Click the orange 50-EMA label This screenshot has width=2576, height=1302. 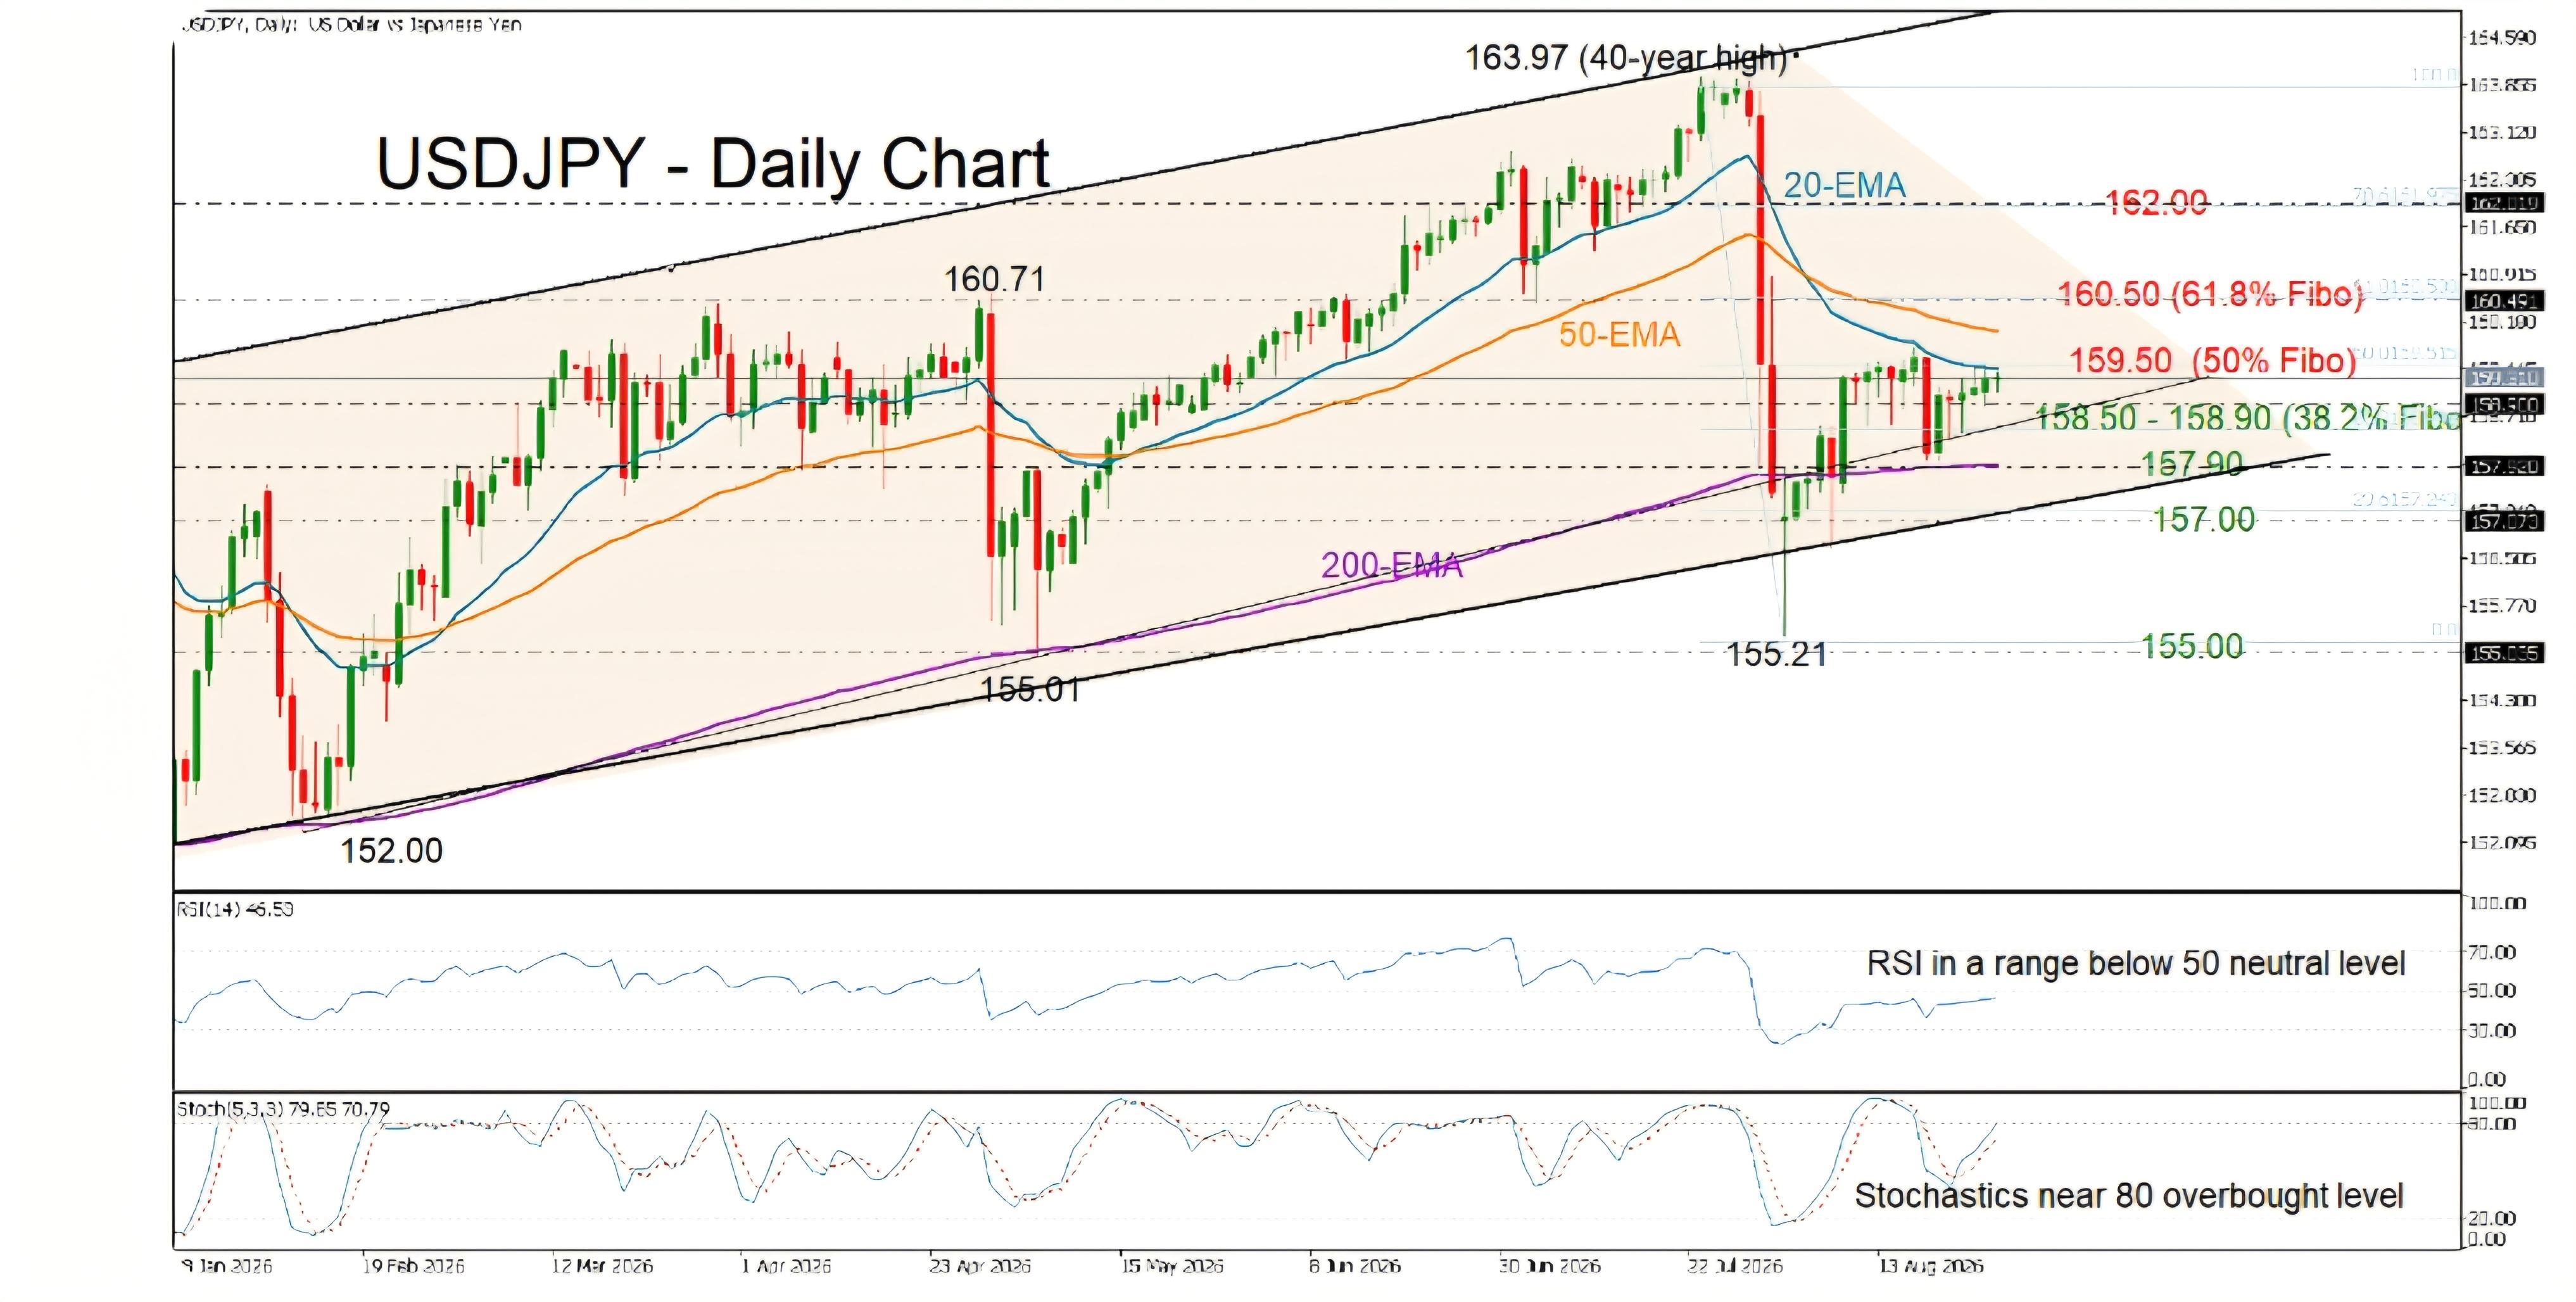point(1619,334)
